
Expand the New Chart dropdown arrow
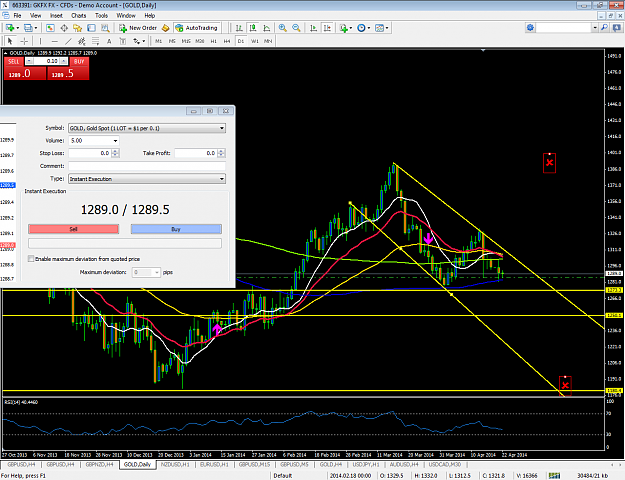tap(17, 28)
